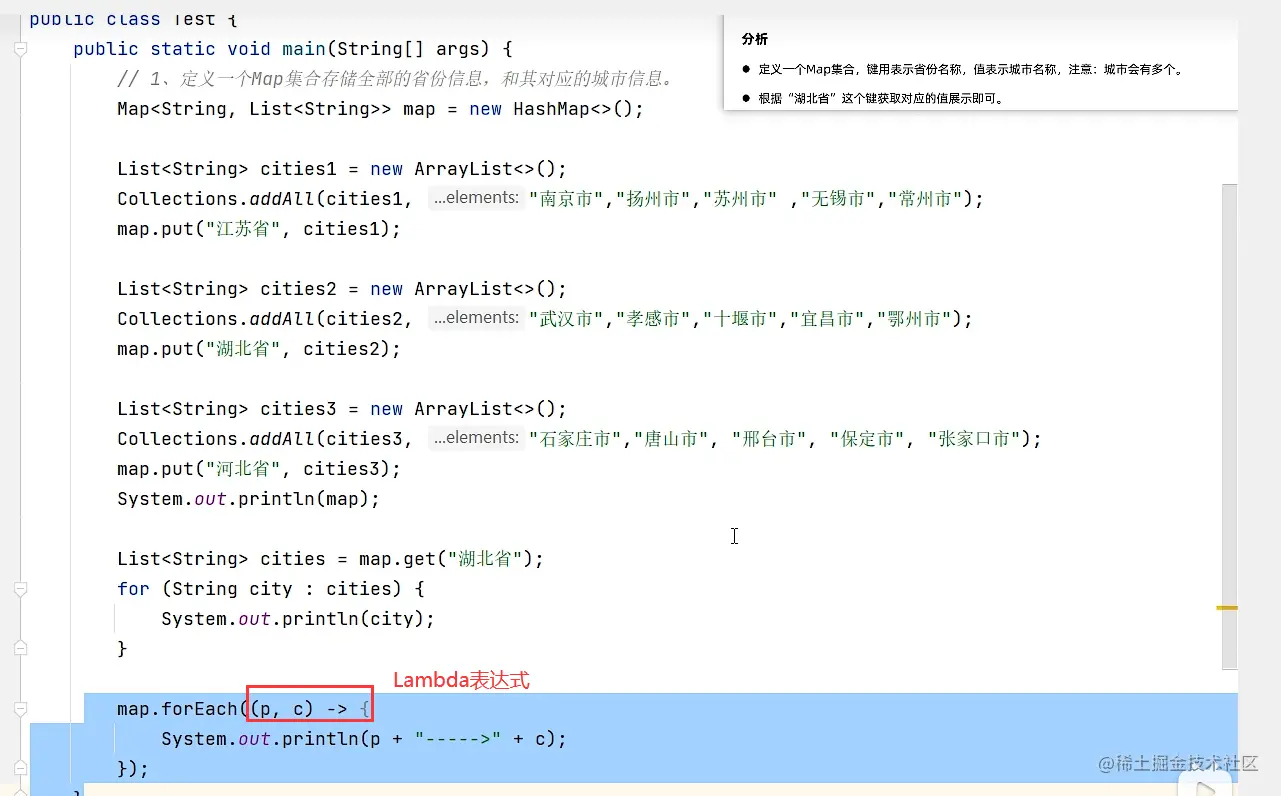Click the cities1 ArrayList declaration line
This screenshot has width=1281, height=796.
(x=342, y=168)
